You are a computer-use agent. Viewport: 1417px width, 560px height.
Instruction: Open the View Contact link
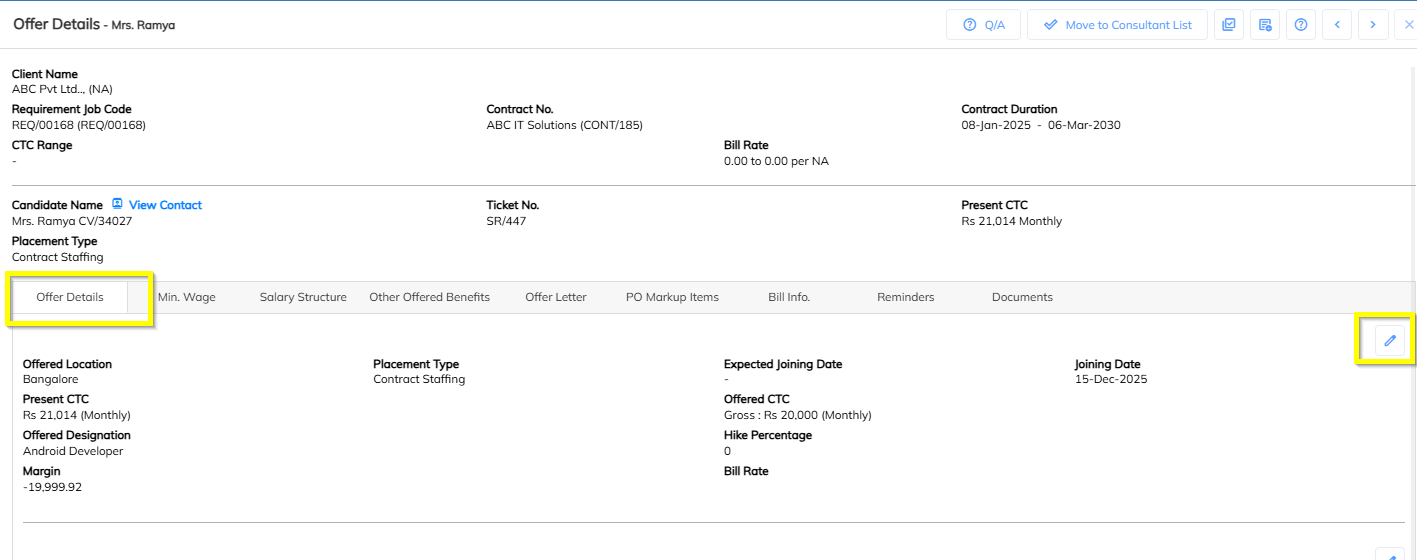(165, 205)
